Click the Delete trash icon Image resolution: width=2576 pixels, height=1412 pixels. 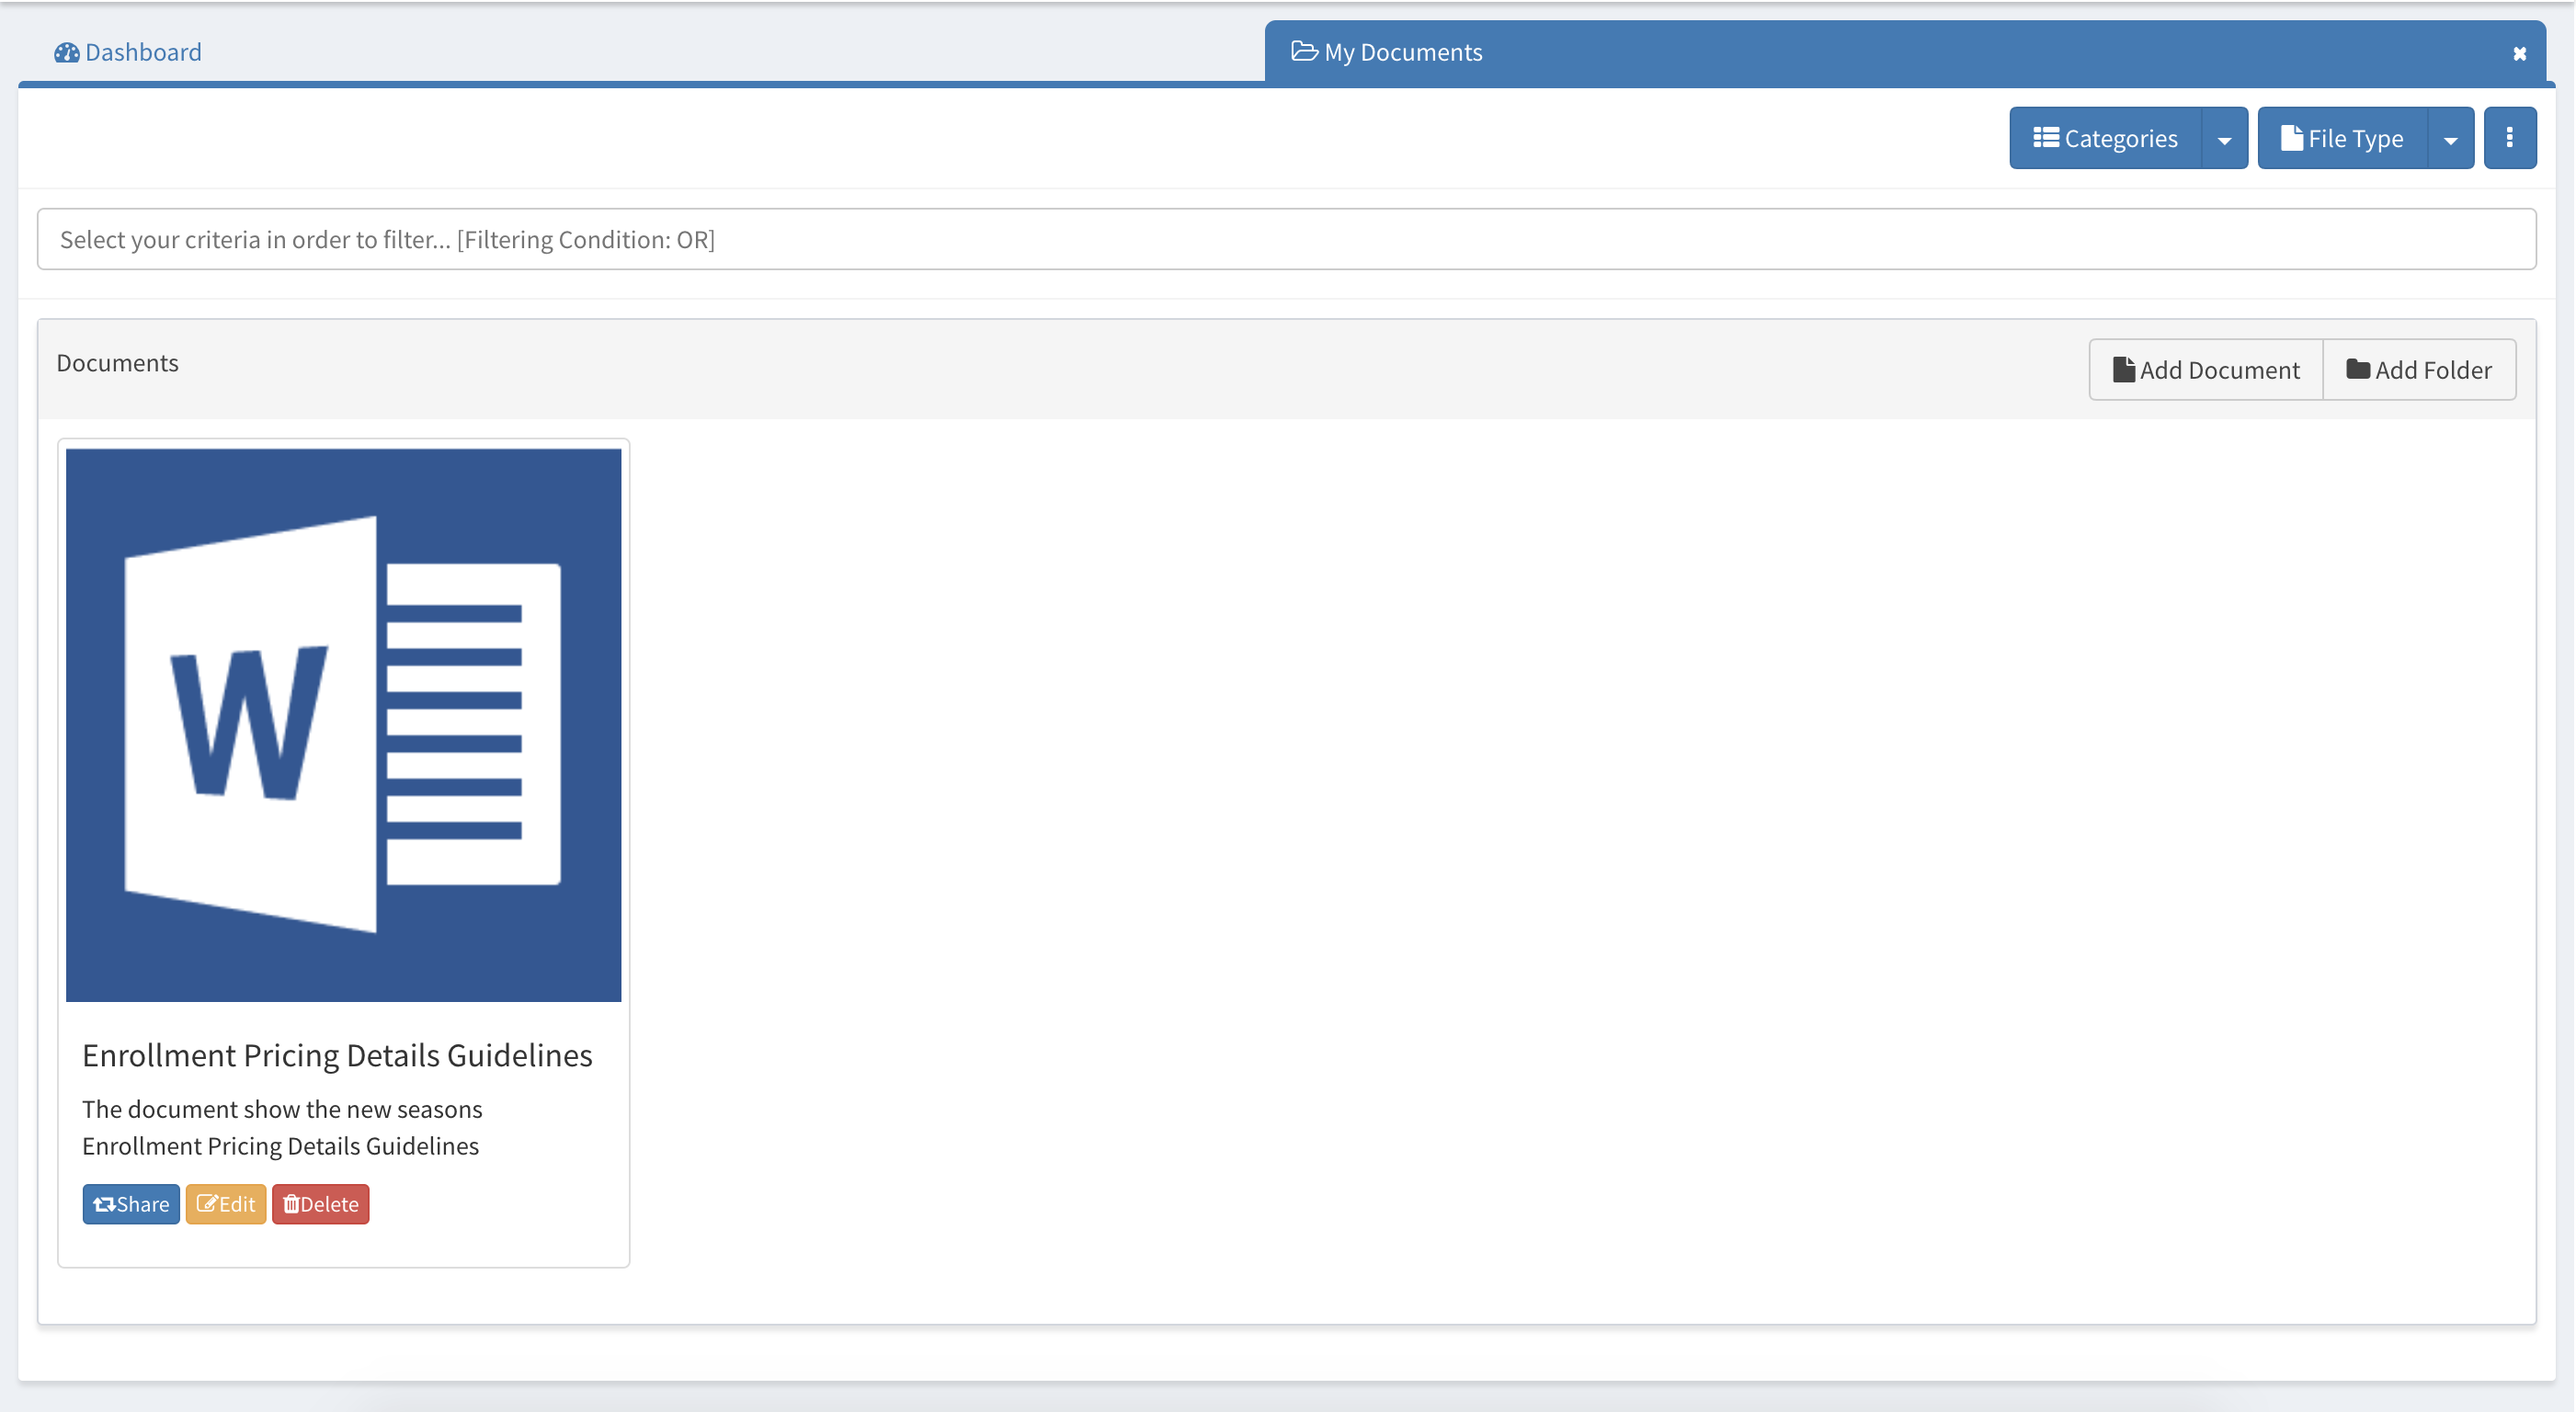tap(291, 1204)
